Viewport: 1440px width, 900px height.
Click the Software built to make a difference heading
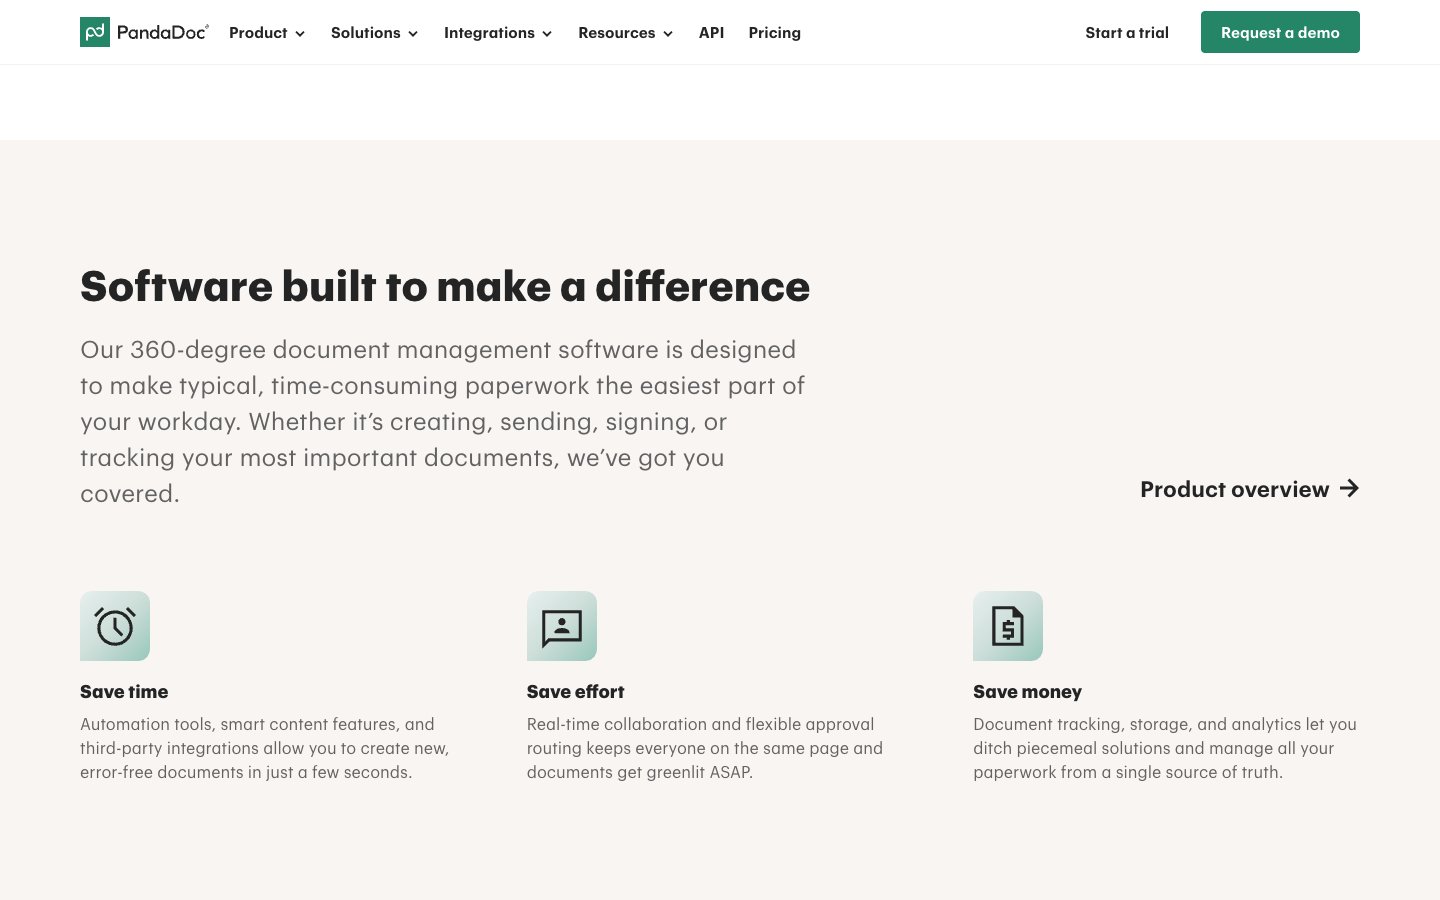point(445,287)
